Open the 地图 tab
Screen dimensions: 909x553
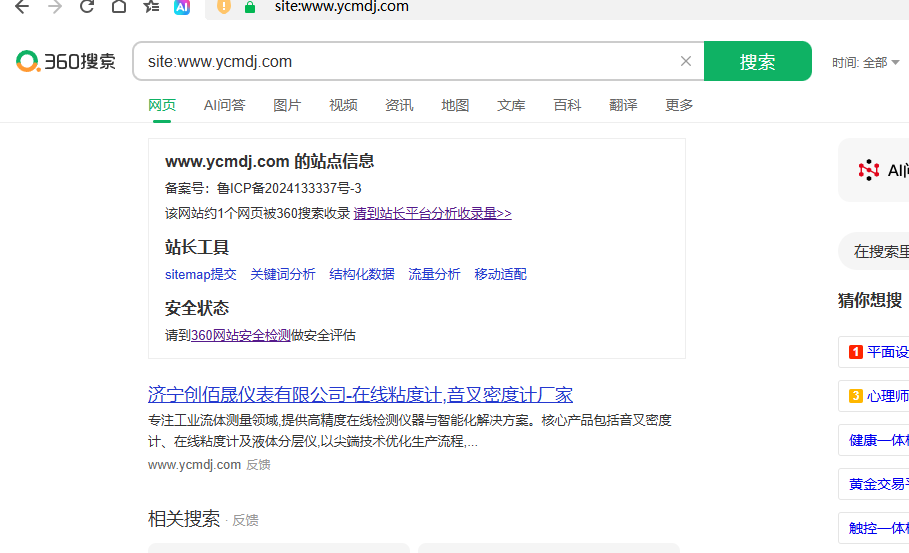[x=455, y=105]
